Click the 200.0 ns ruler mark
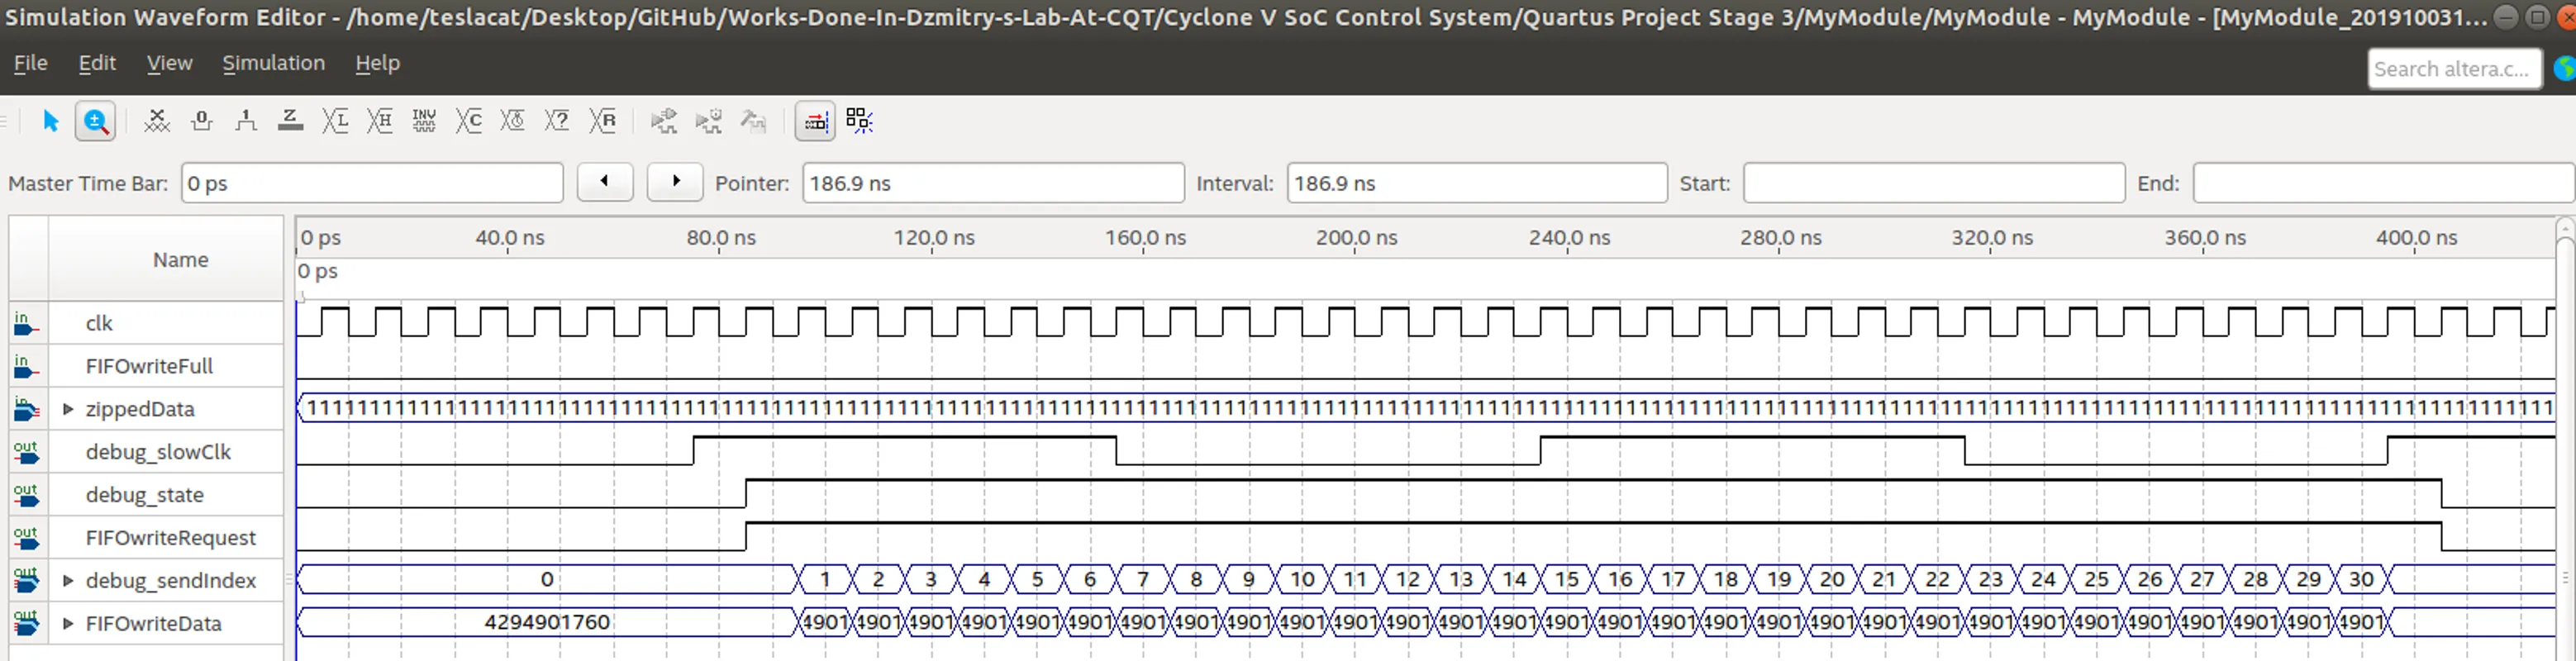The height and width of the screenshot is (661, 2576). (1356, 238)
